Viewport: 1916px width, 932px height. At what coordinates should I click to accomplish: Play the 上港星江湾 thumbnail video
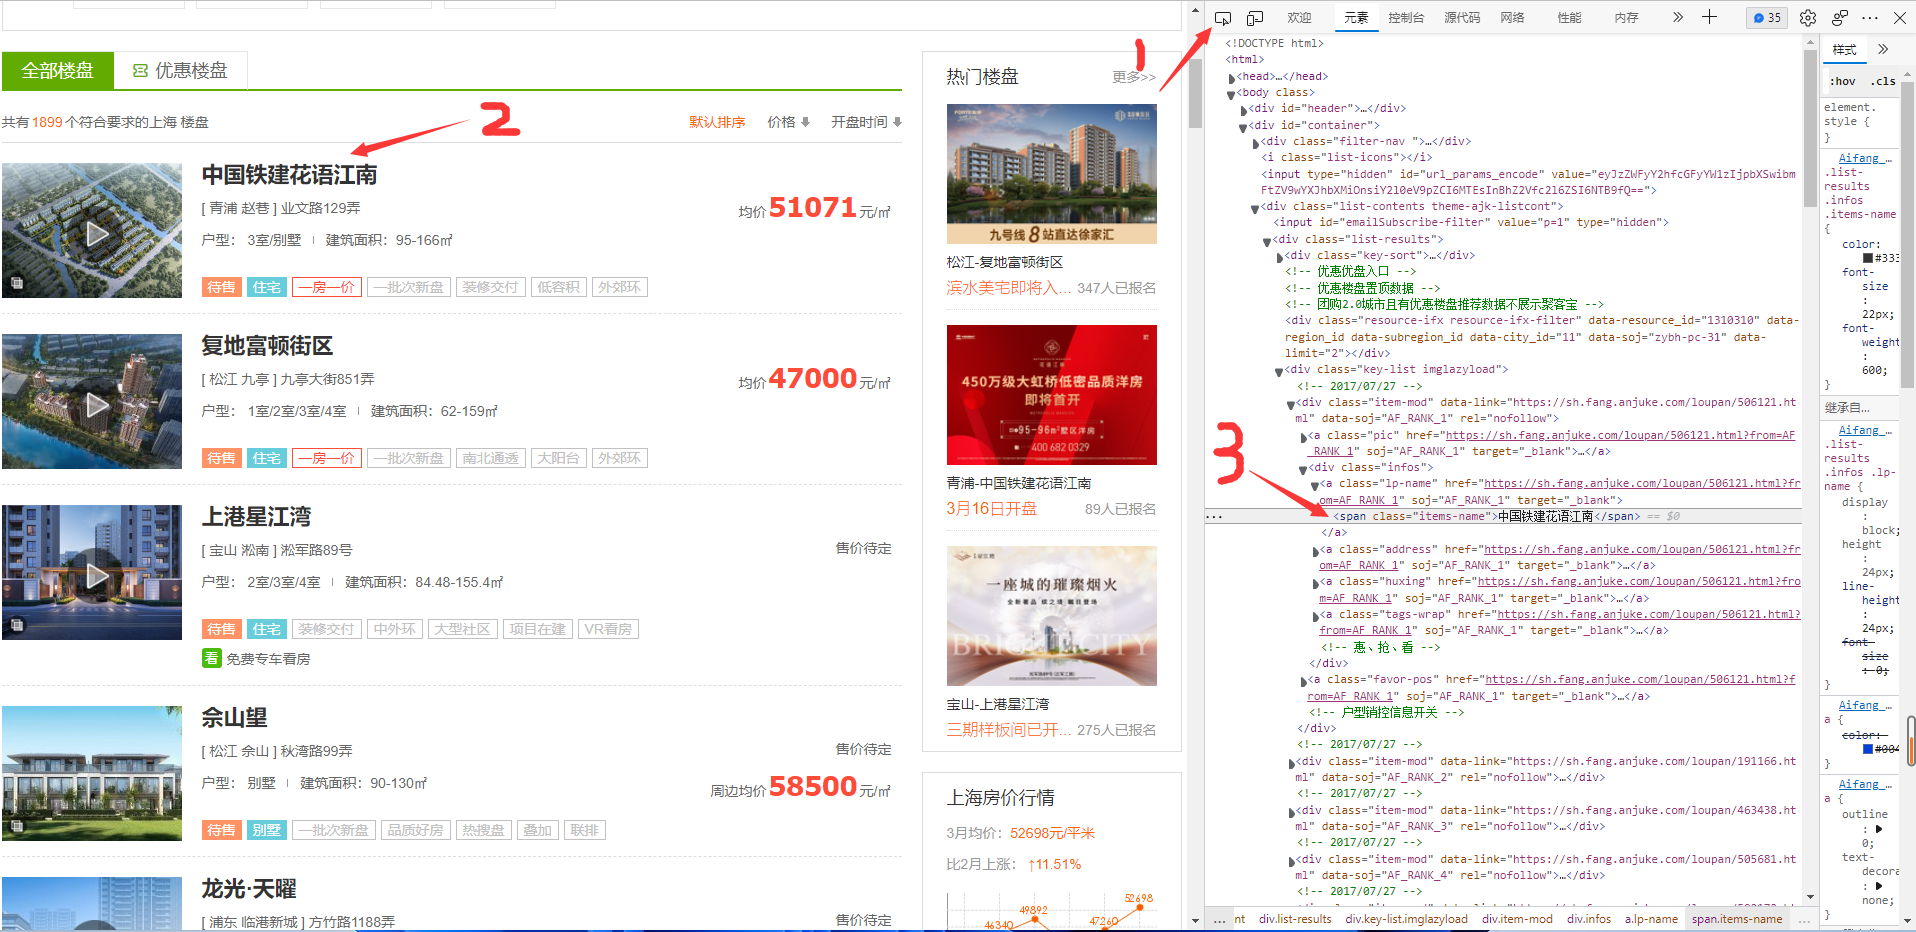pyautogui.click(x=96, y=576)
